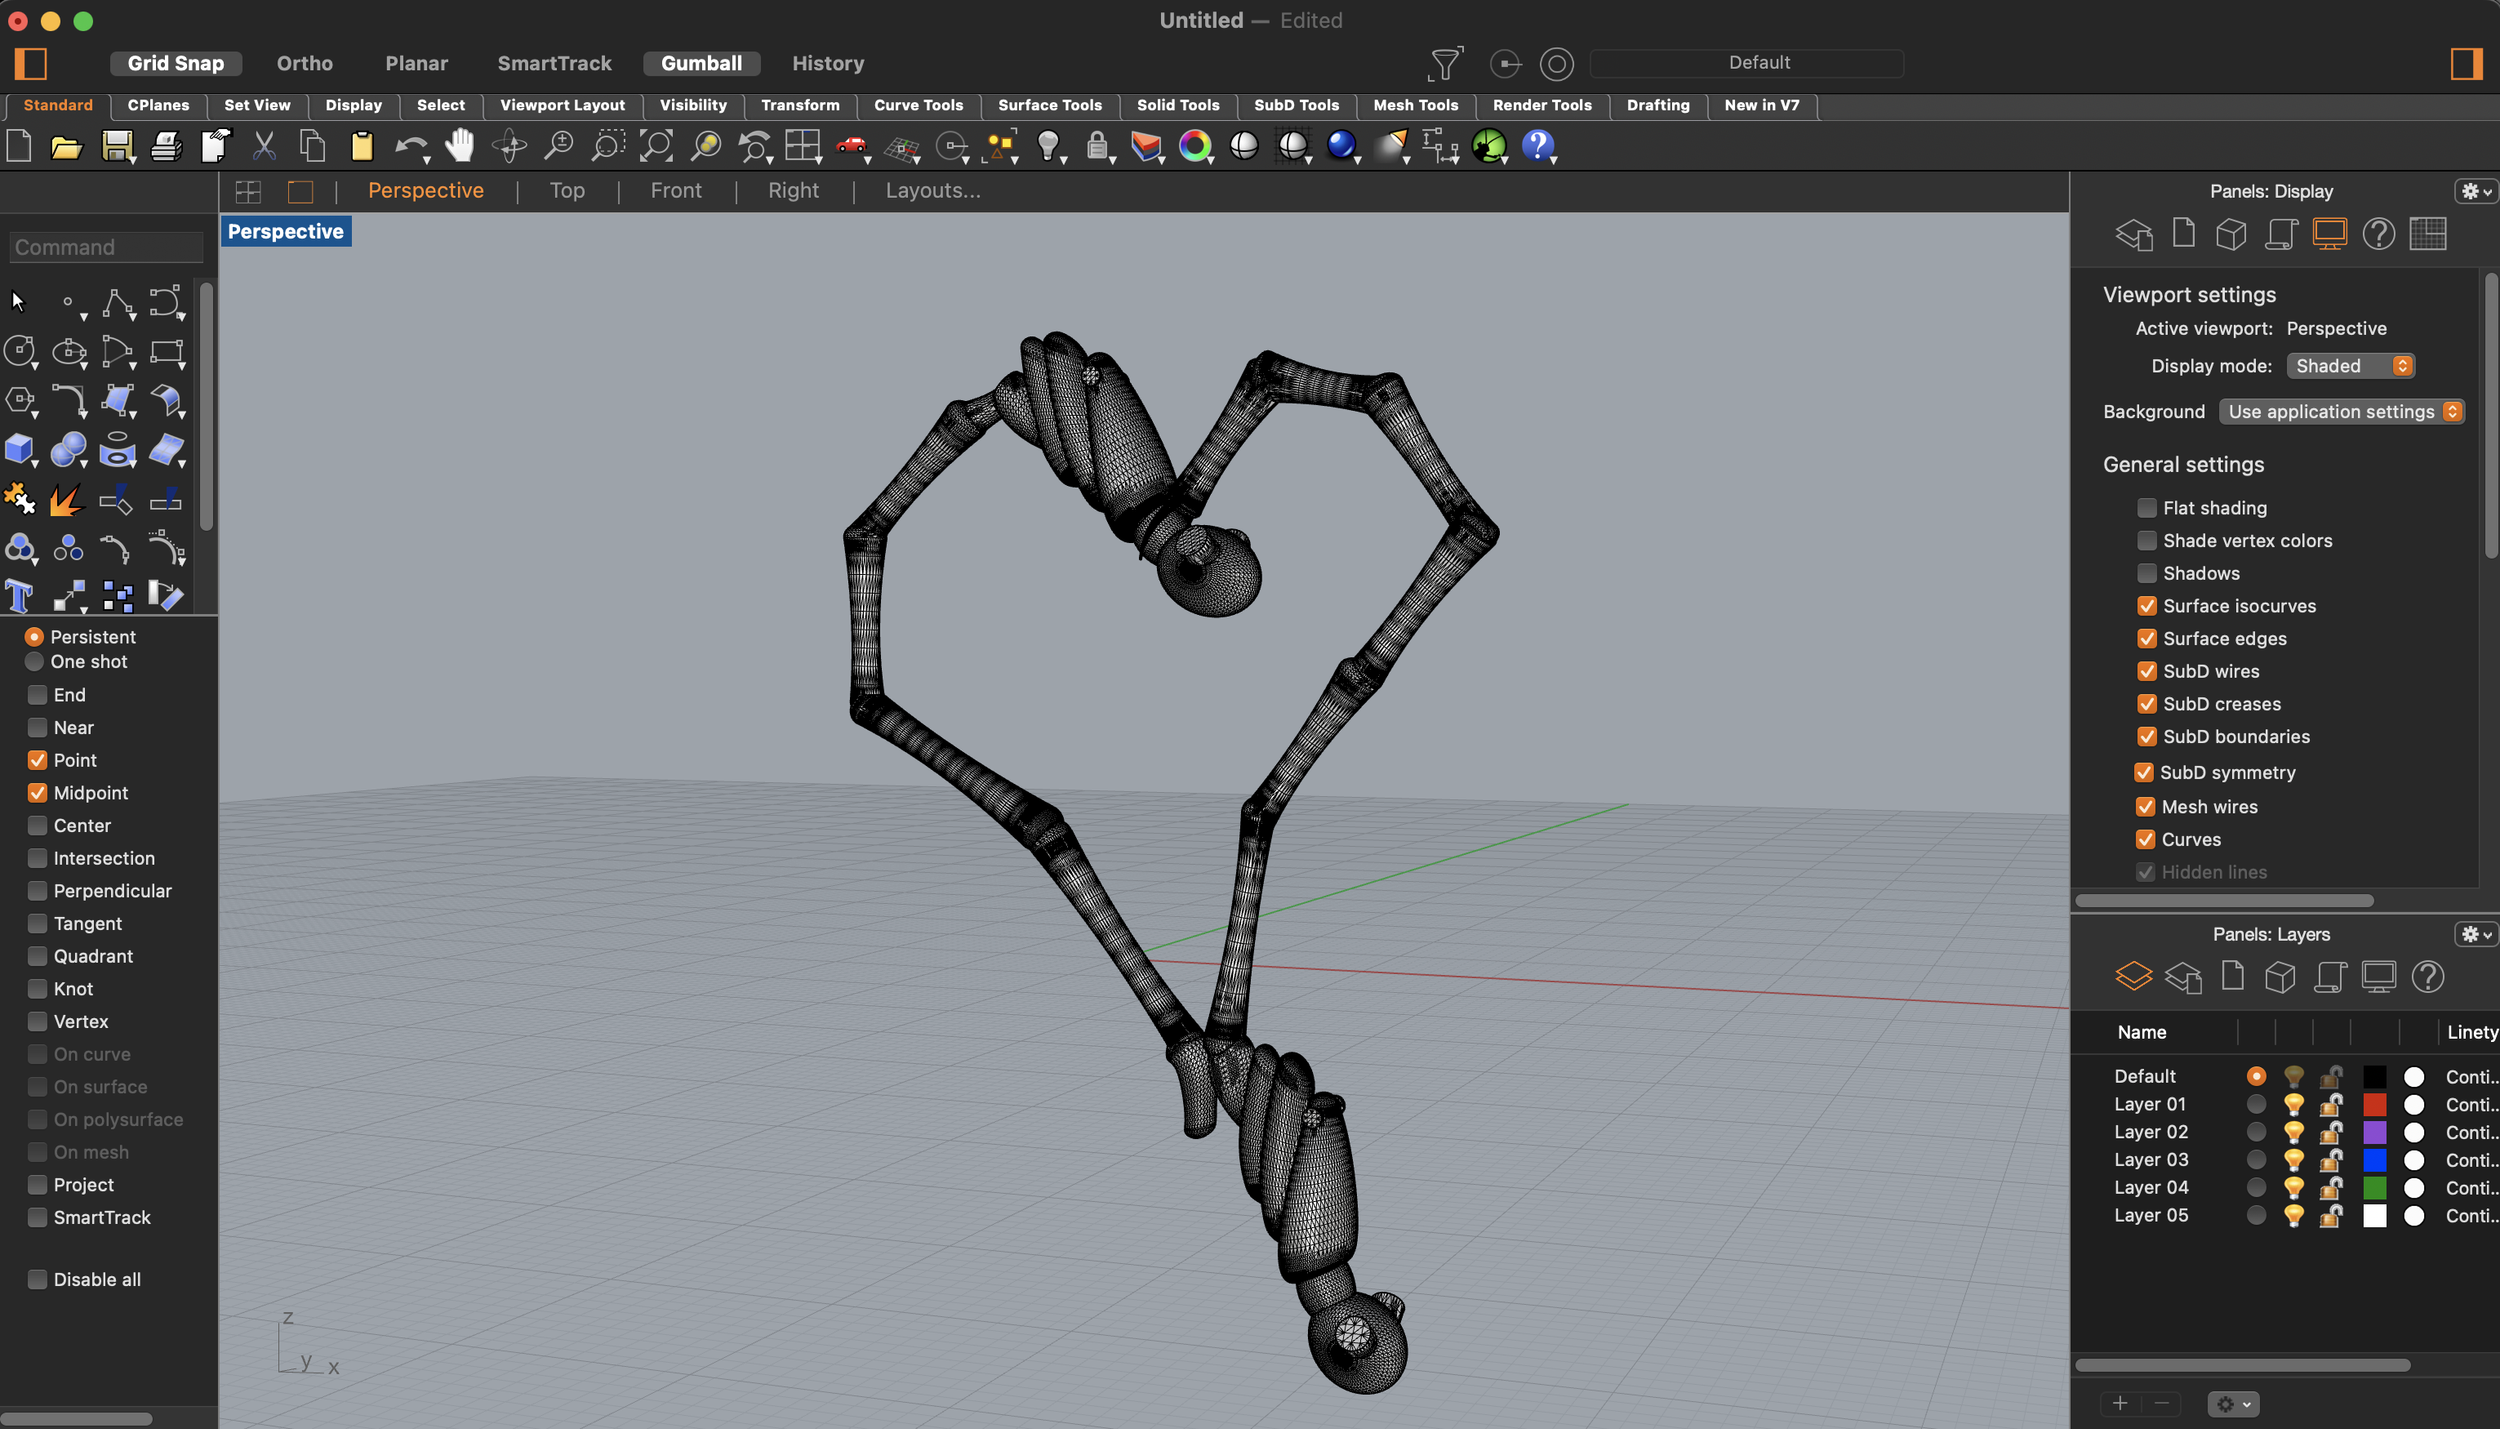Add a new layer with the plus button

click(2120, 1403)
